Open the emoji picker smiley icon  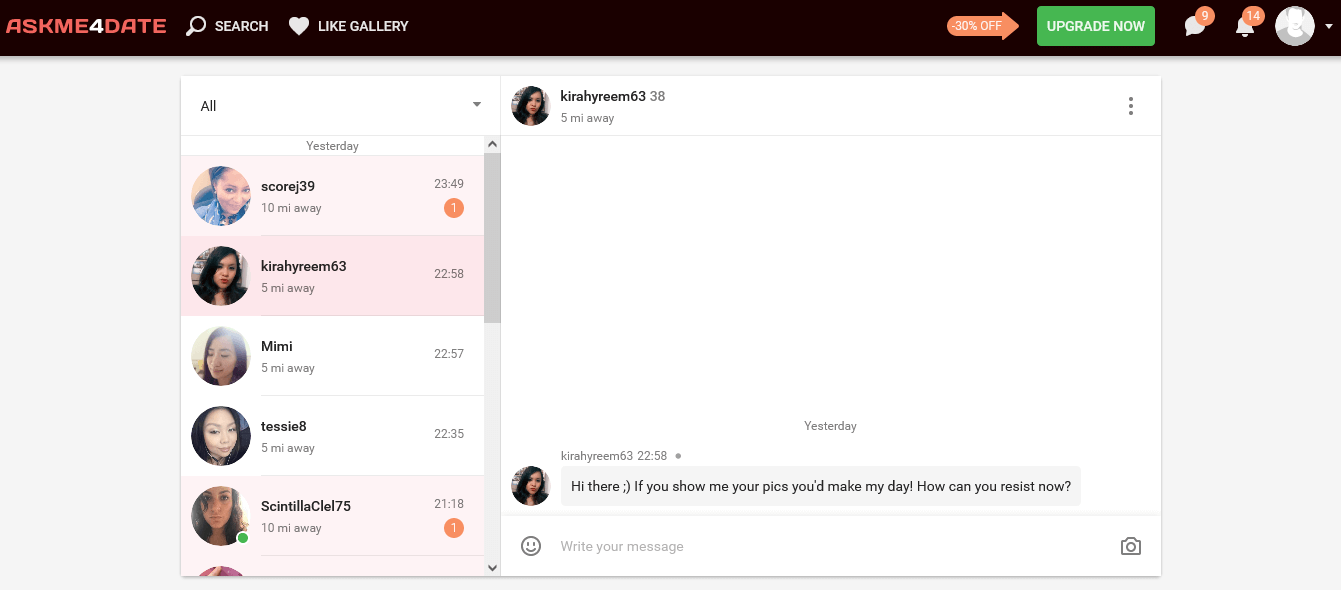click(531, 546)
